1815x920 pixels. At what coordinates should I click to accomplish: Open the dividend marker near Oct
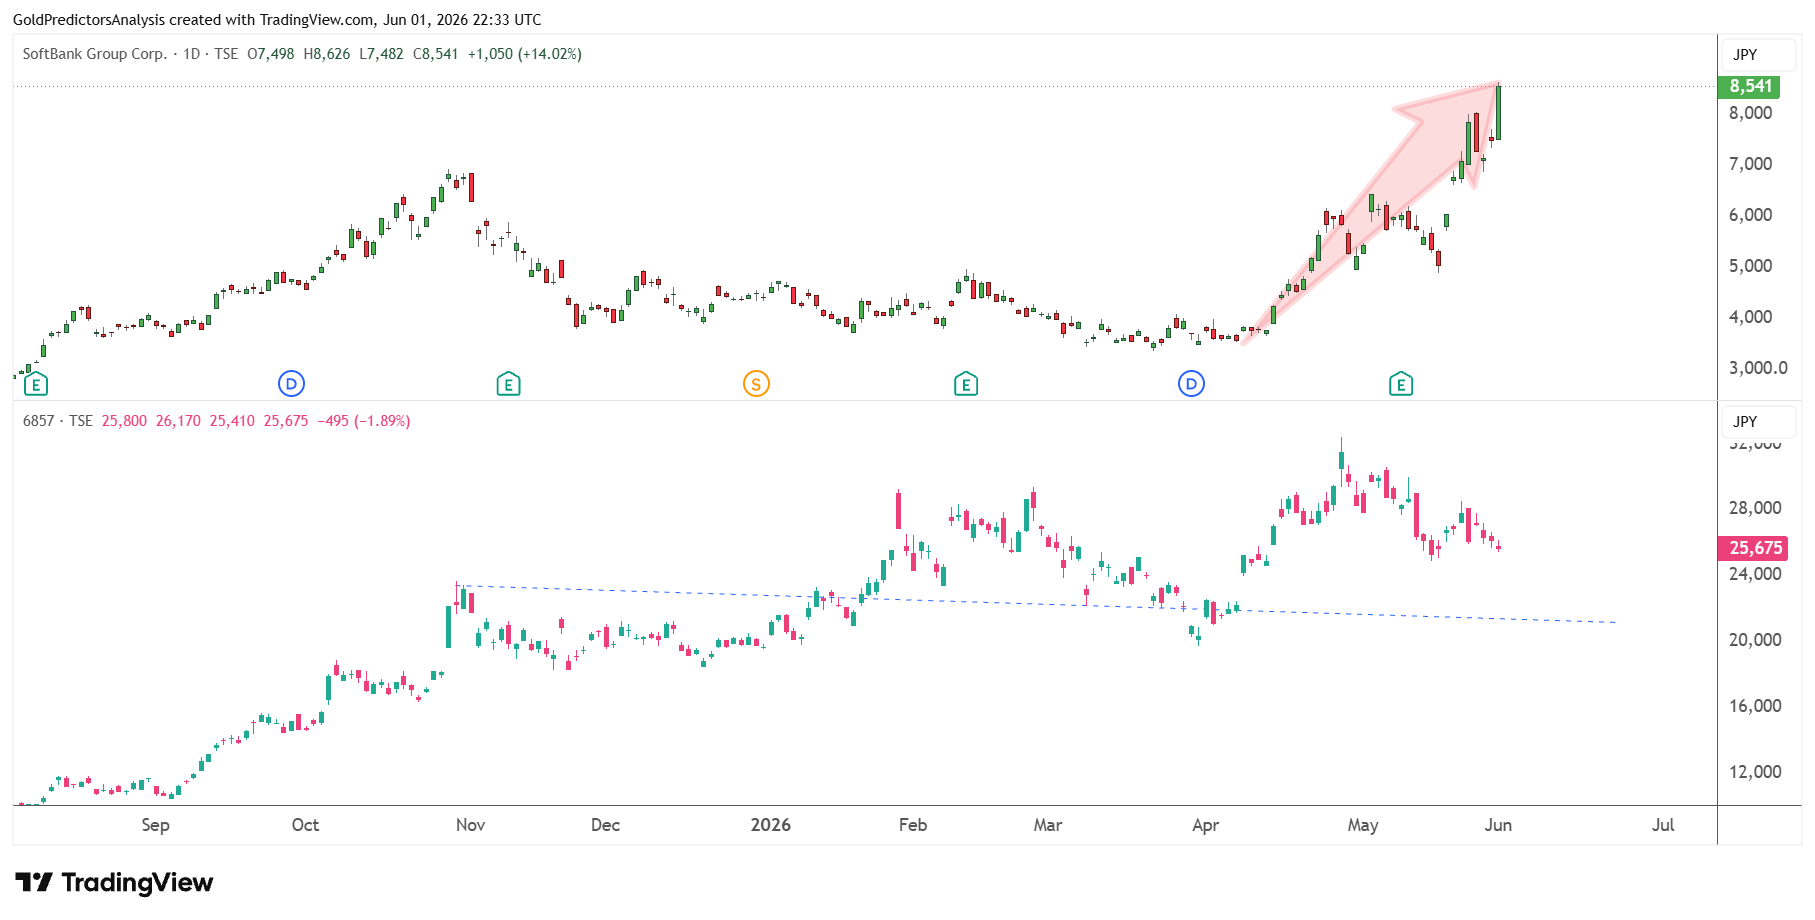[291, 383]
